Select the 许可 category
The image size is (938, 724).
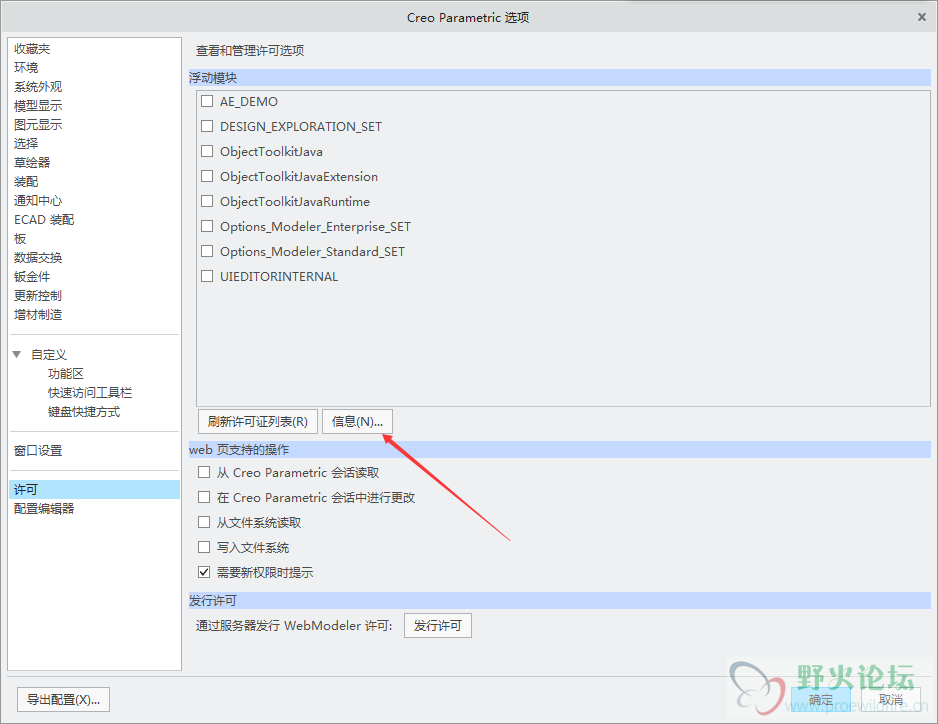95,489
